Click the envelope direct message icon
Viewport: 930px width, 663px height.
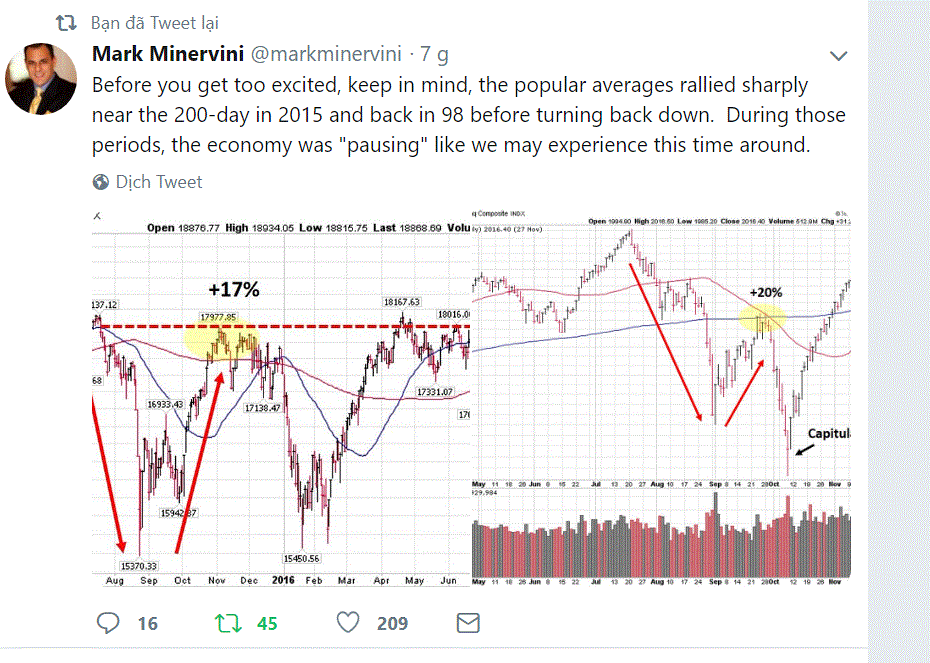click(x=468, y=623)
